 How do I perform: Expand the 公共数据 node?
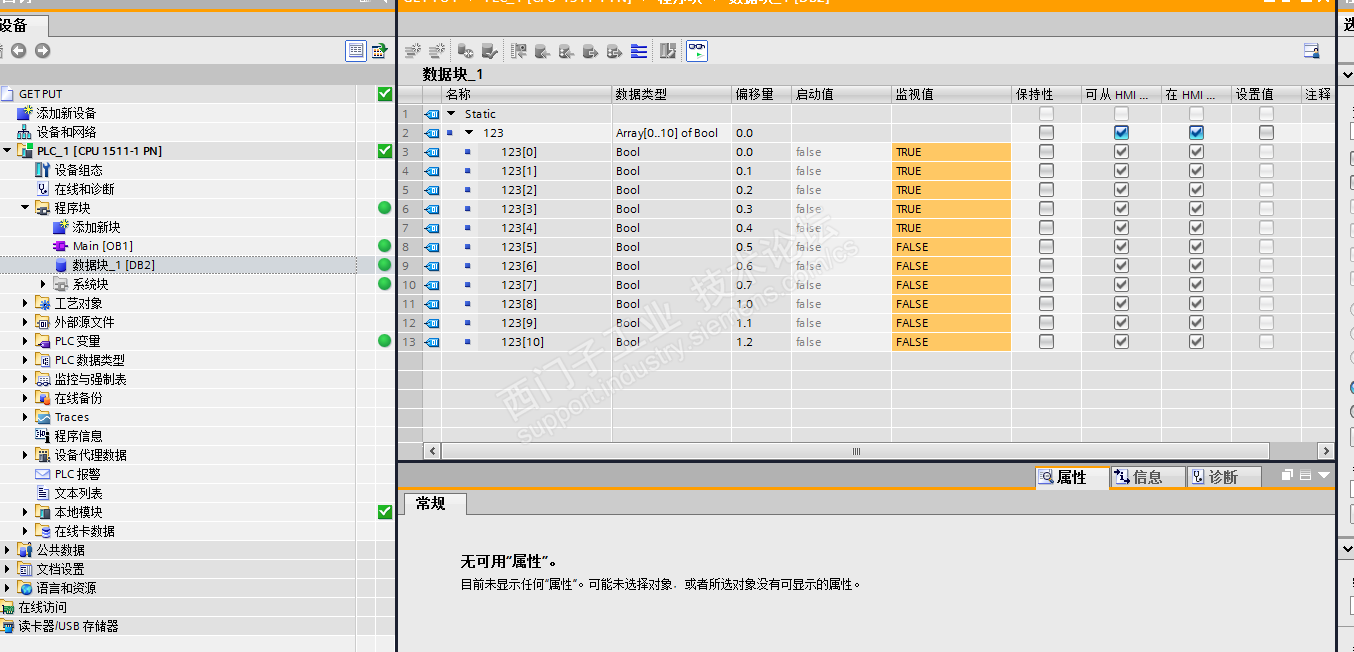[7, 550]
